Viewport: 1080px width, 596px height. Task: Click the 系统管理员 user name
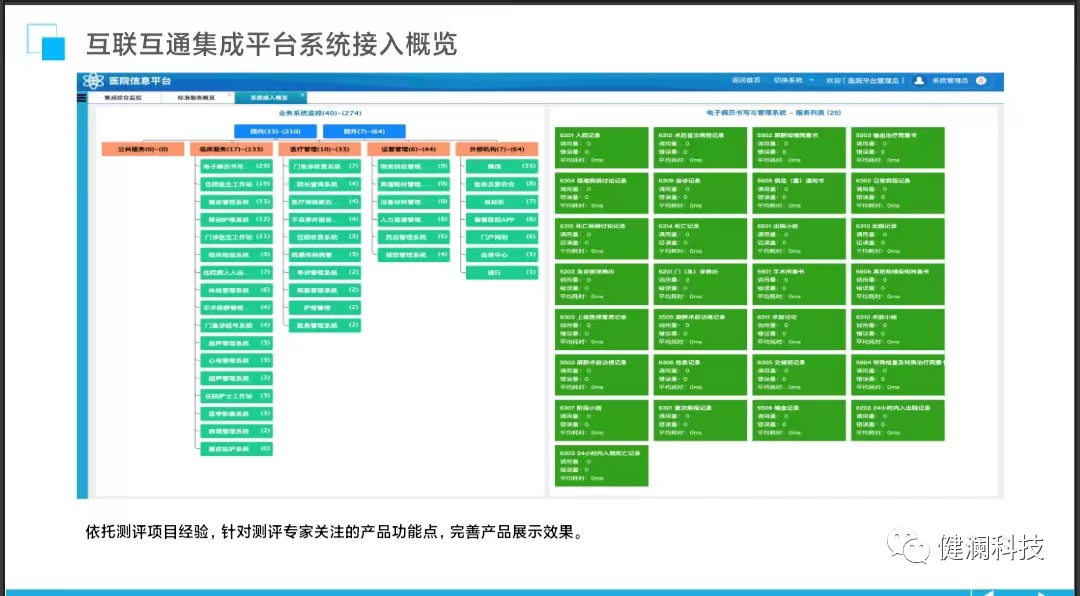point(950,81)
